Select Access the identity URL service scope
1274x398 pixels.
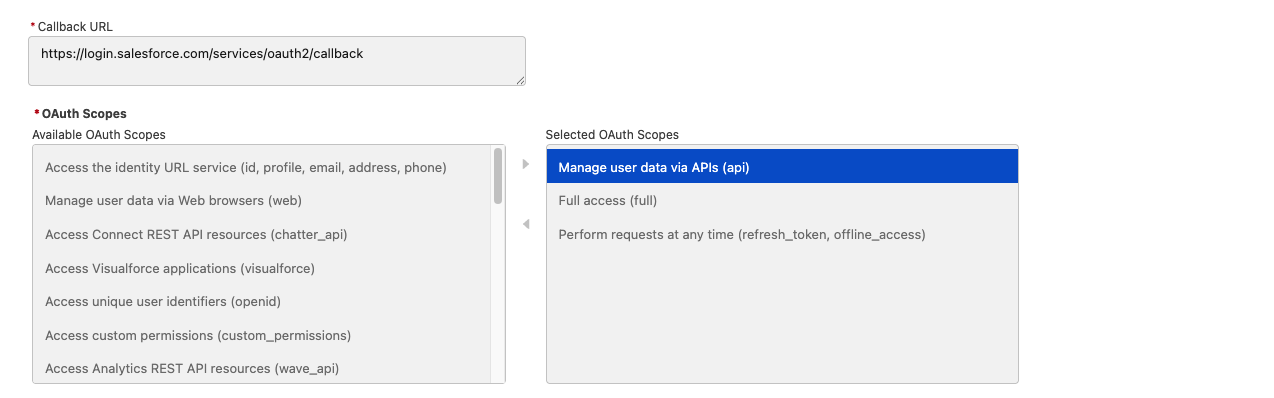click(262, 167)
